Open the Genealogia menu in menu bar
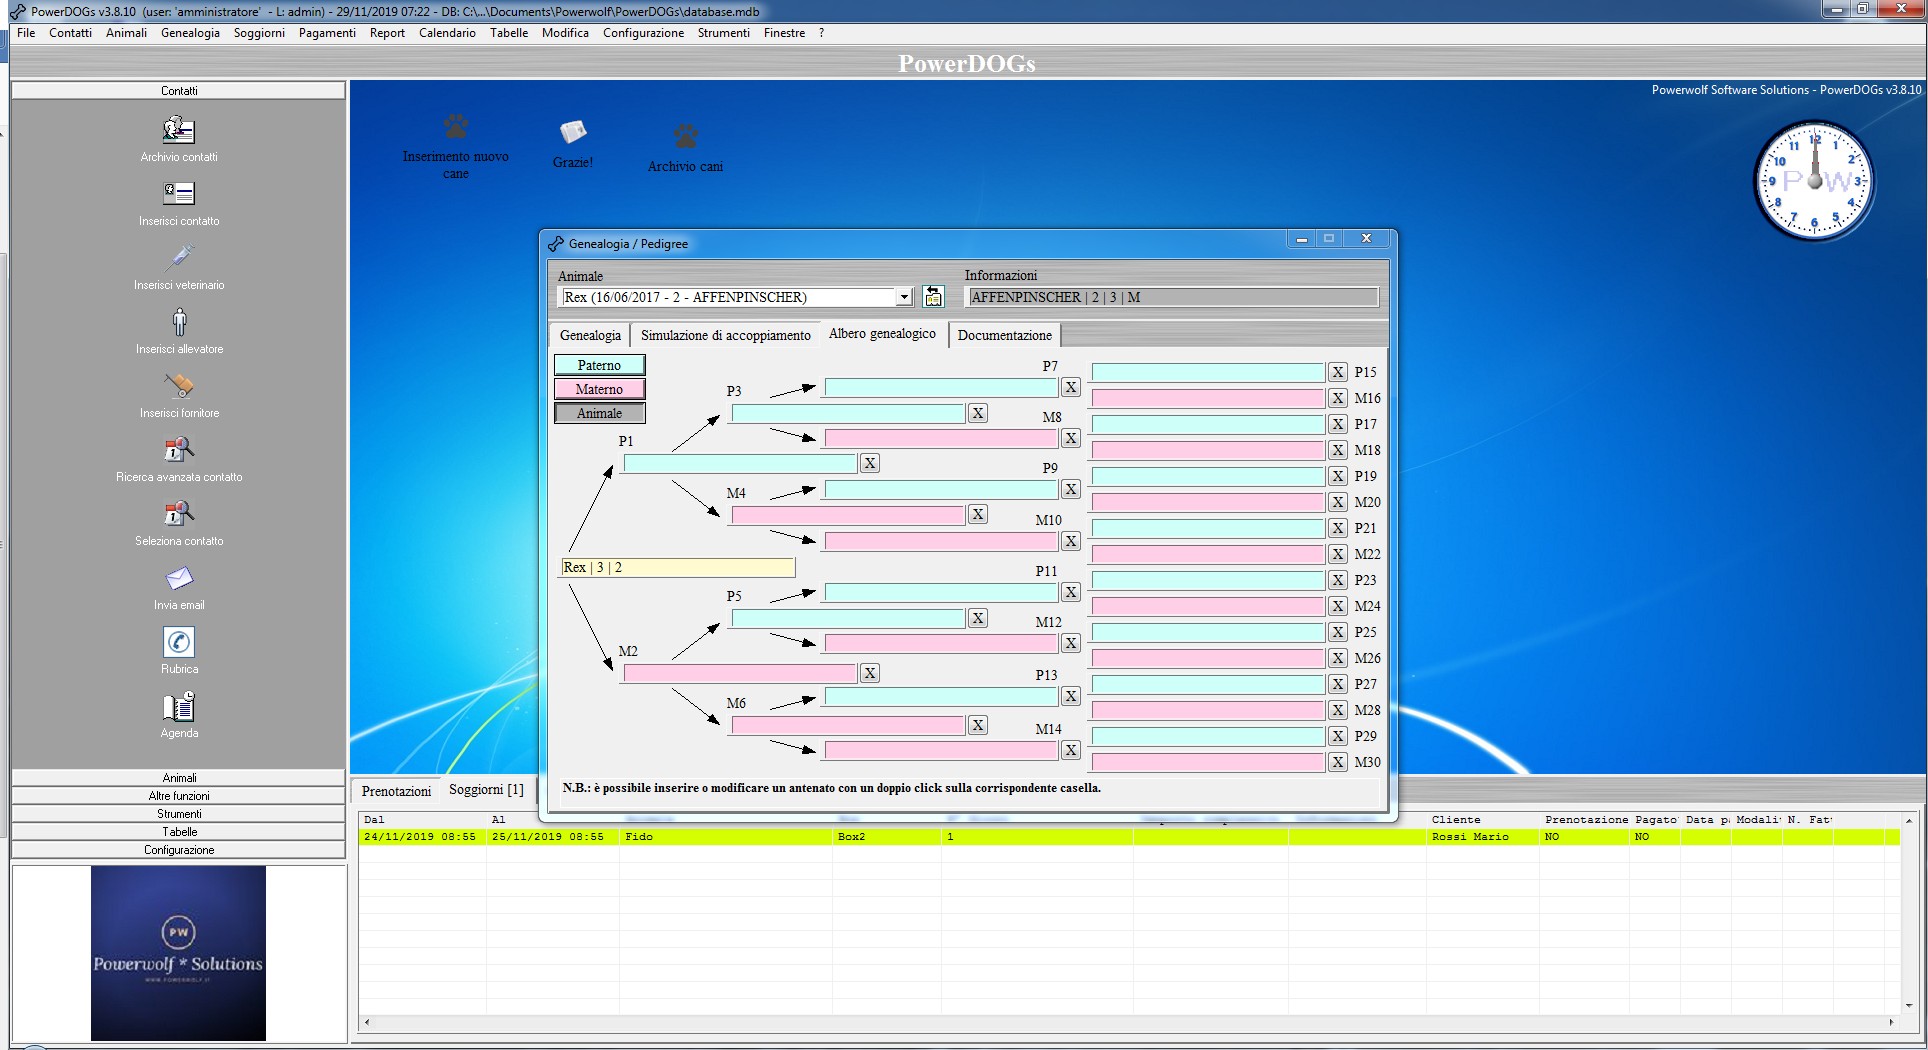 190,33
